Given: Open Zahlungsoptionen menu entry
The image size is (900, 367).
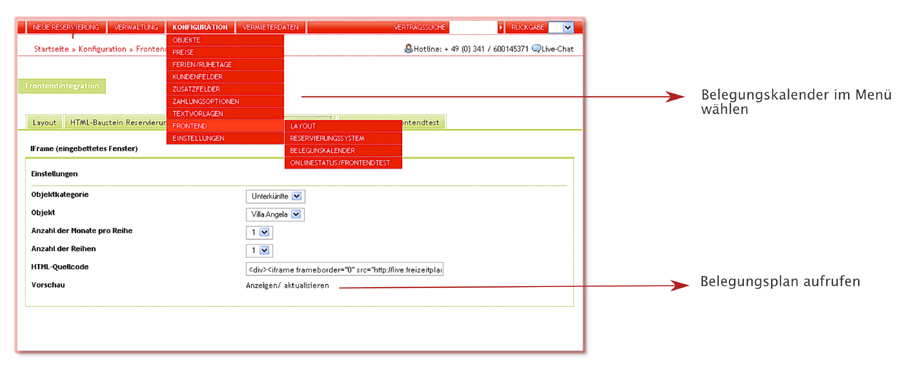Looking at the screenshot, I should 225,102.
